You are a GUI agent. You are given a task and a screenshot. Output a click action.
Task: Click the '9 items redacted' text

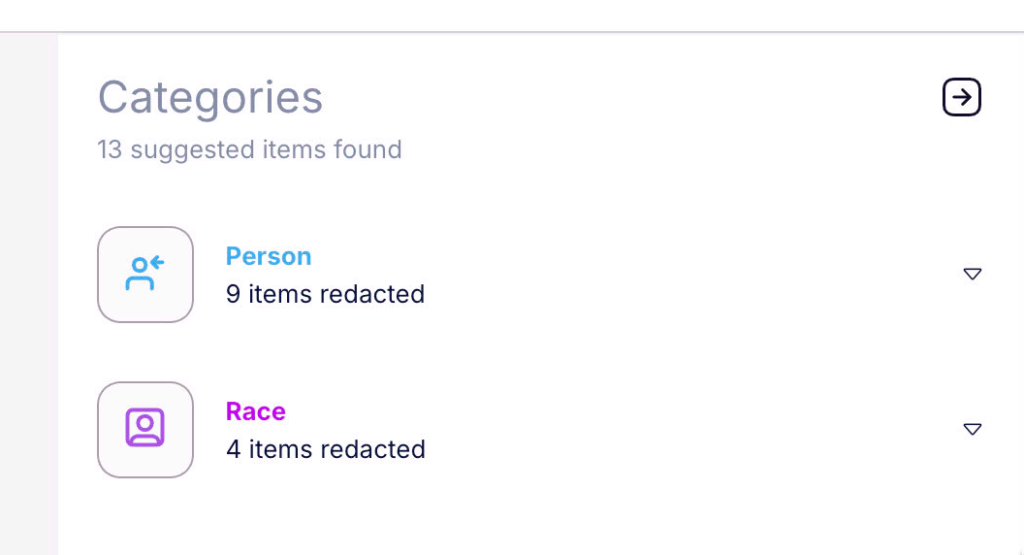325,294
